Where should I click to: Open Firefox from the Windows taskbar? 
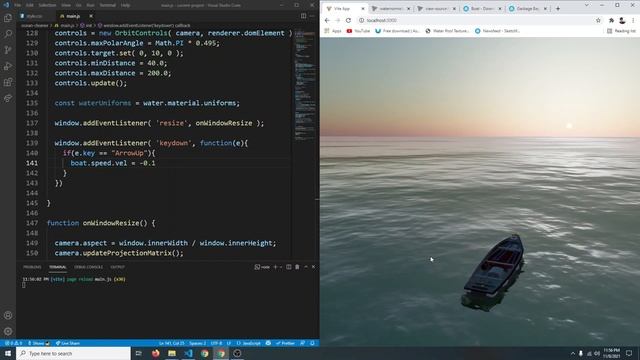pyautogui.click(x=156, y=353)
